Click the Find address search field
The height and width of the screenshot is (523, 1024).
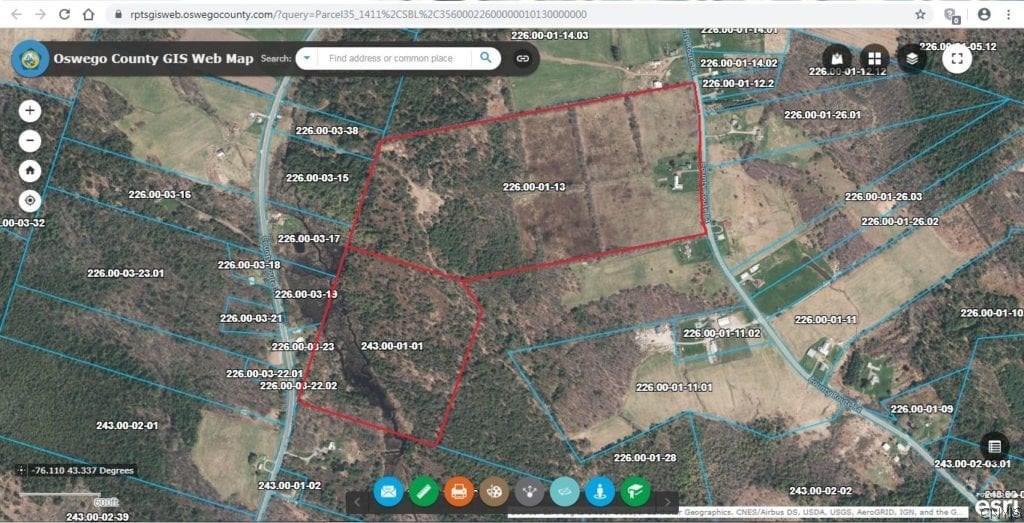click(395, 58)
